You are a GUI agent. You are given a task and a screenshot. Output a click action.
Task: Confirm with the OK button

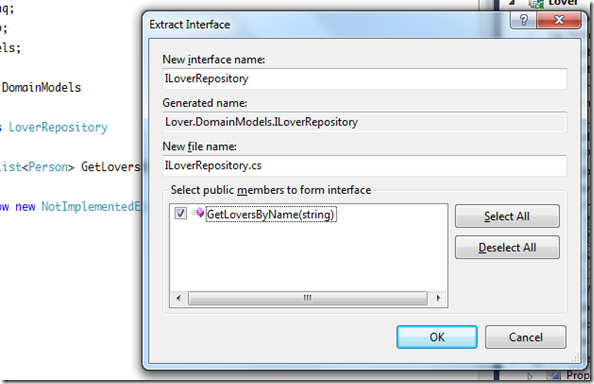(x=437, y=337)
